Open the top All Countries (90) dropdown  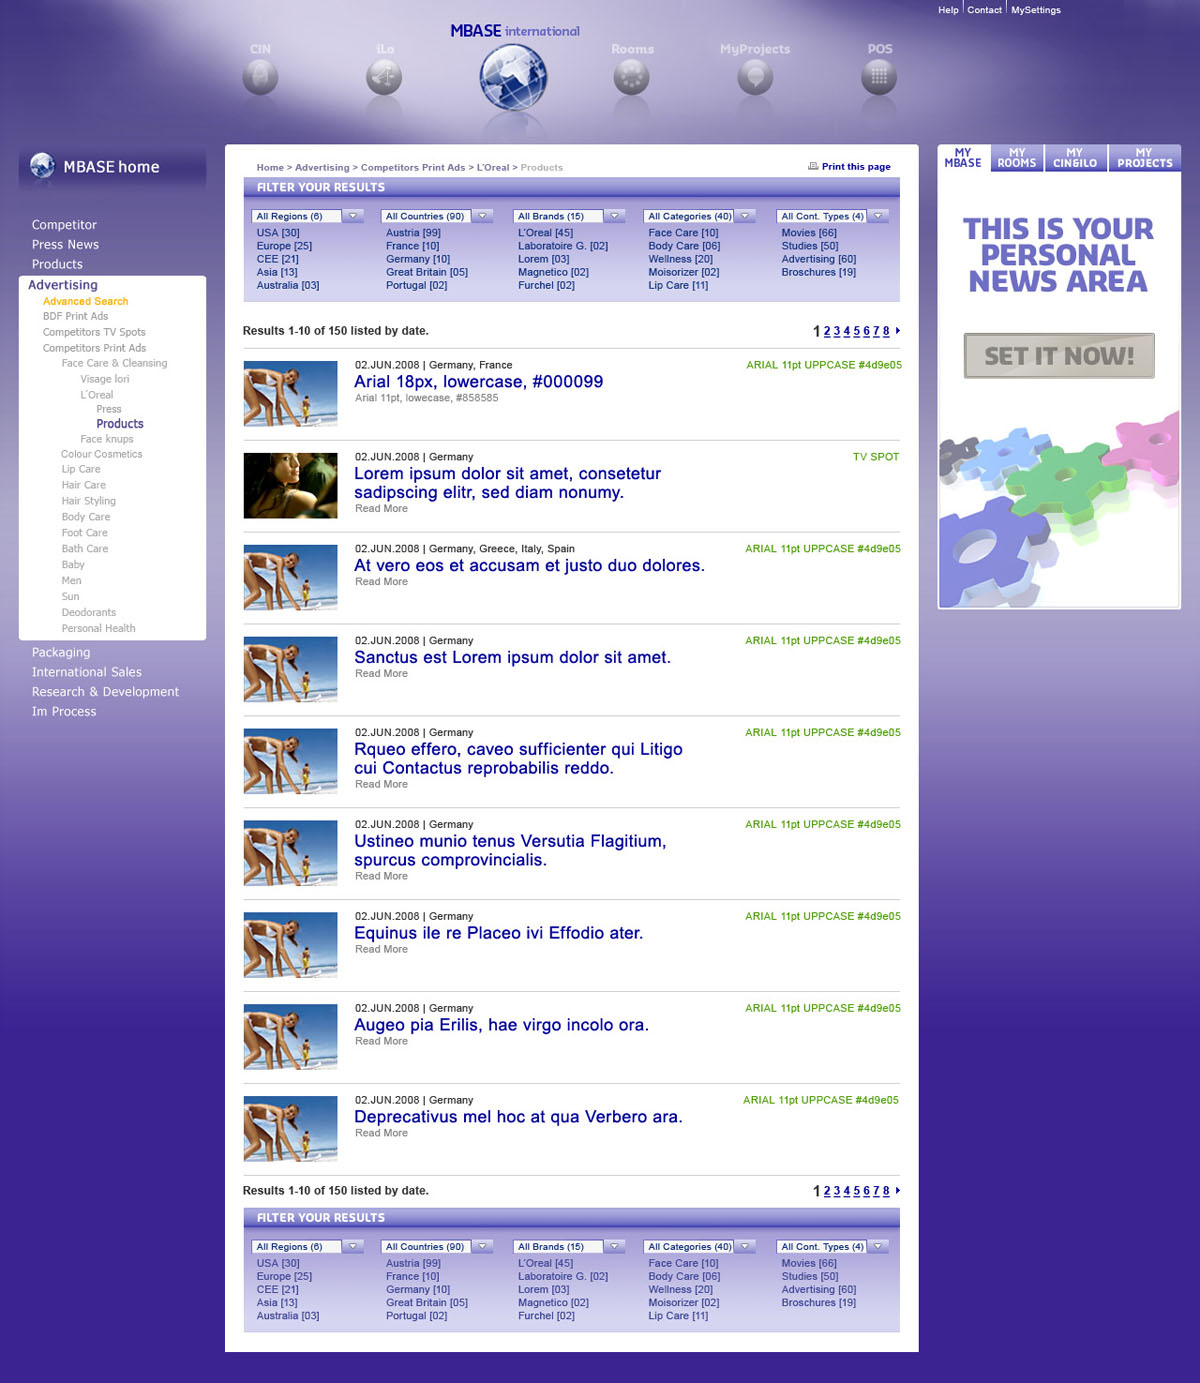[x=482, y=216]
